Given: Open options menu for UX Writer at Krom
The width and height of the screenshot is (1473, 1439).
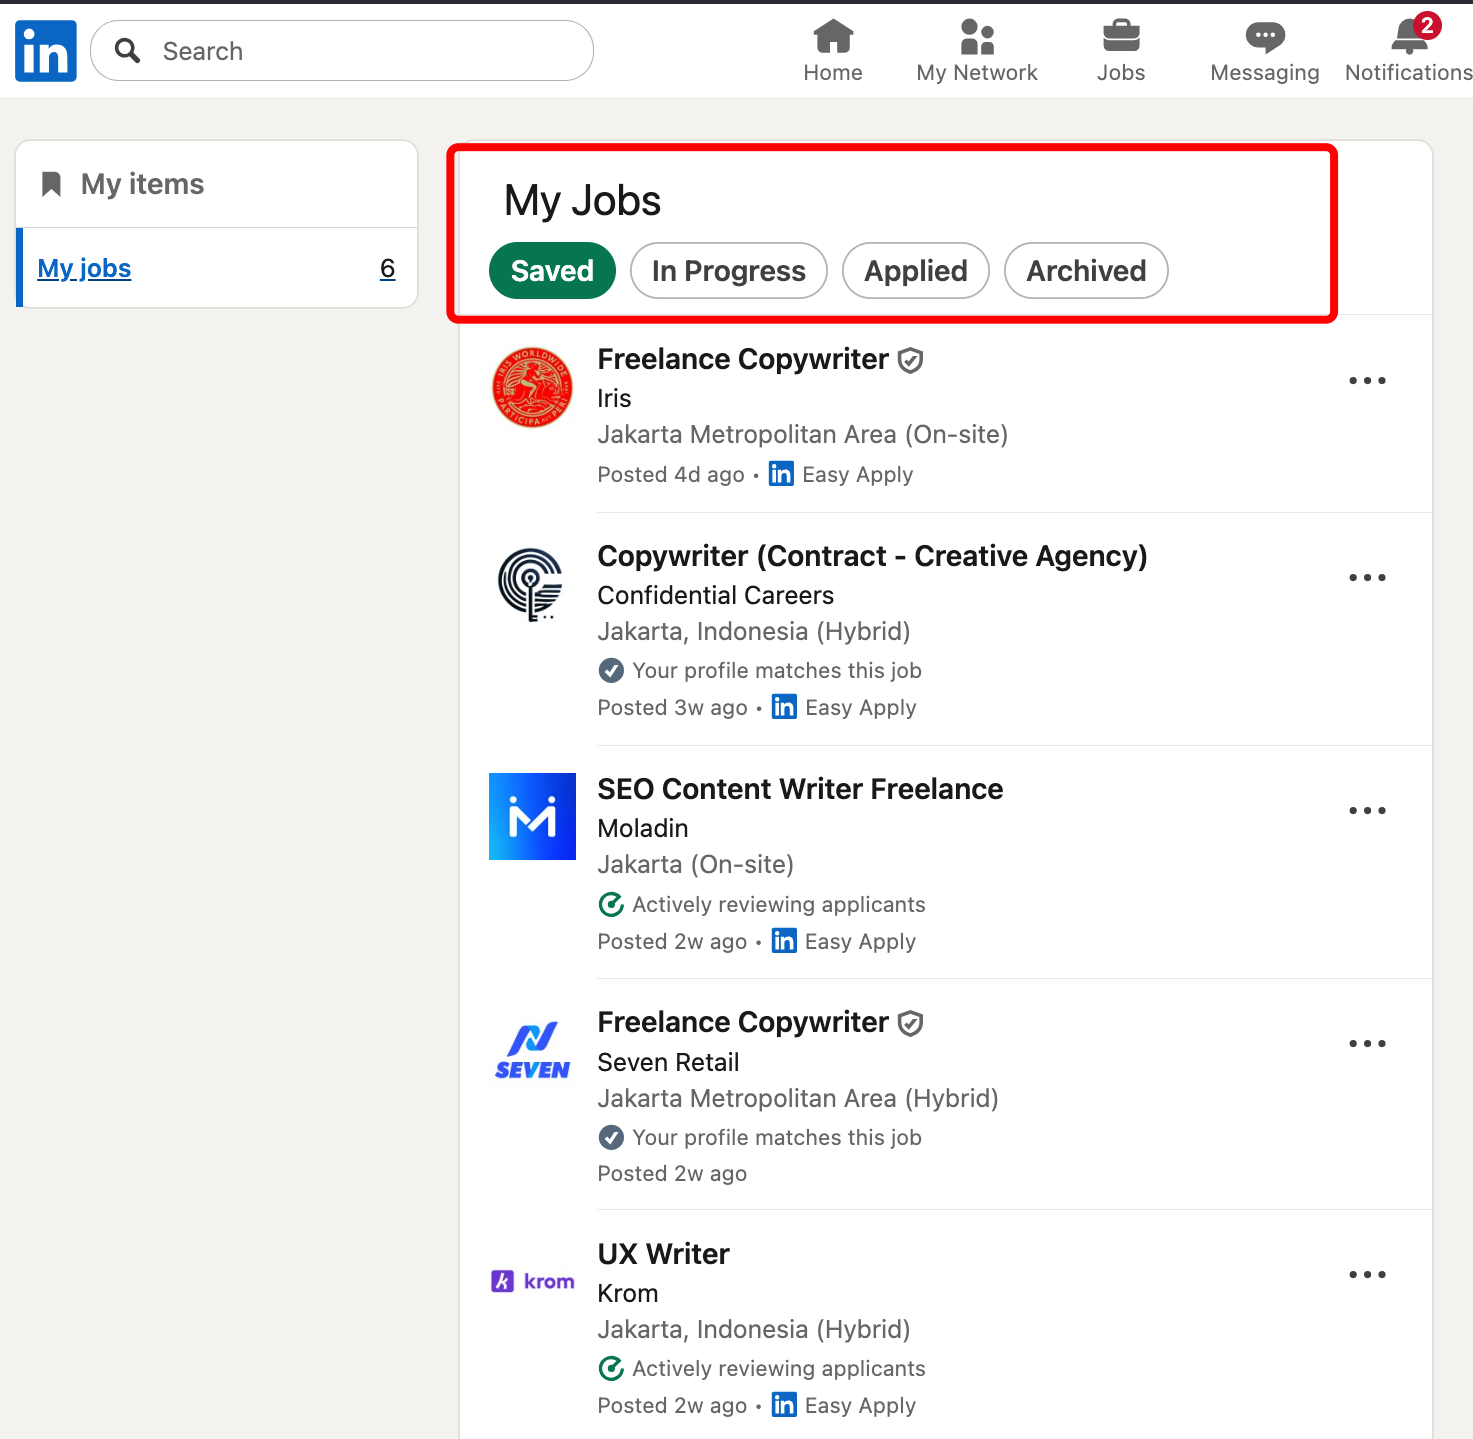Looking at the screenshot, I should click(x=1367, y=1274).
